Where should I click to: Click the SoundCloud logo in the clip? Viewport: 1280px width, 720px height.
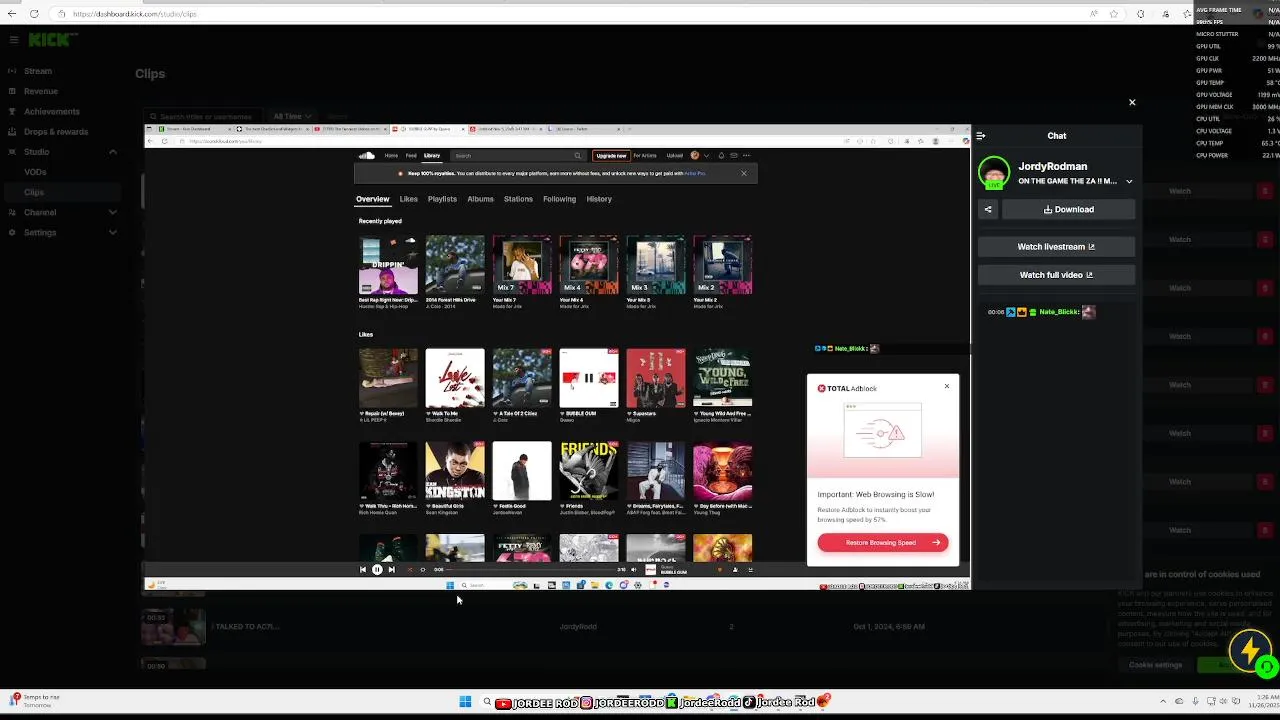tap(366, 155)
